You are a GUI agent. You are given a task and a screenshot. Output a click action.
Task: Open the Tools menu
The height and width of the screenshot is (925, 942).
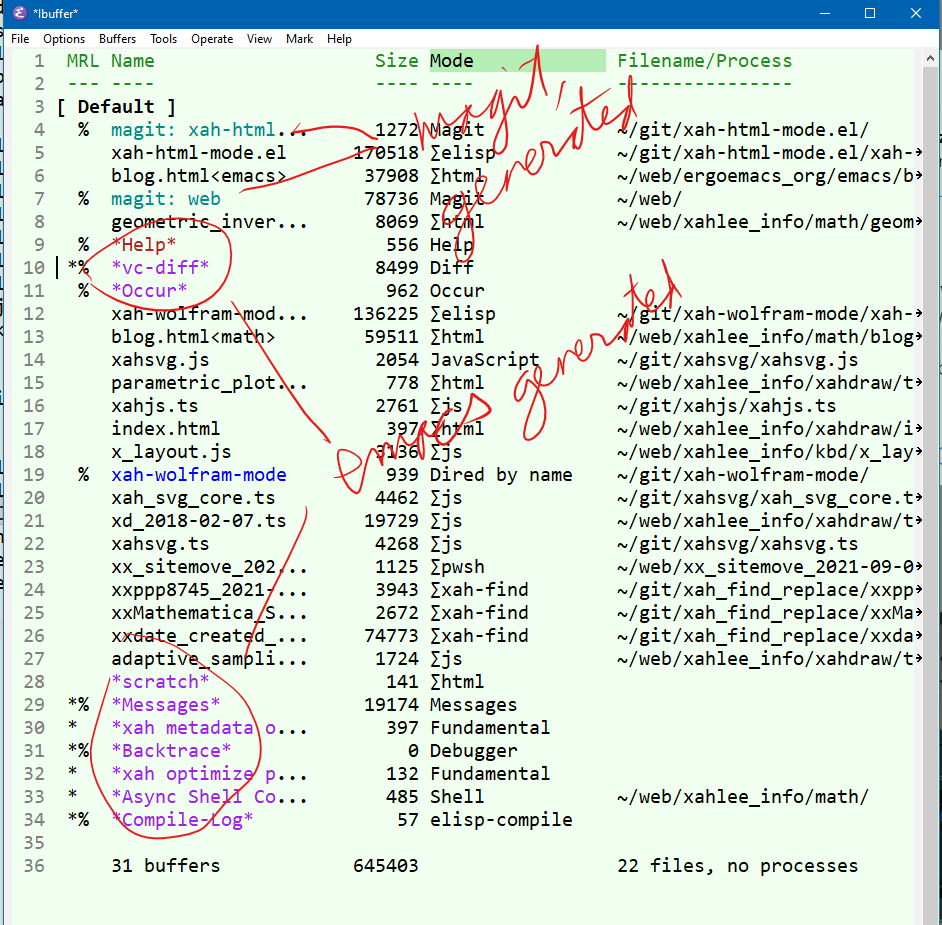click(163, 39)
